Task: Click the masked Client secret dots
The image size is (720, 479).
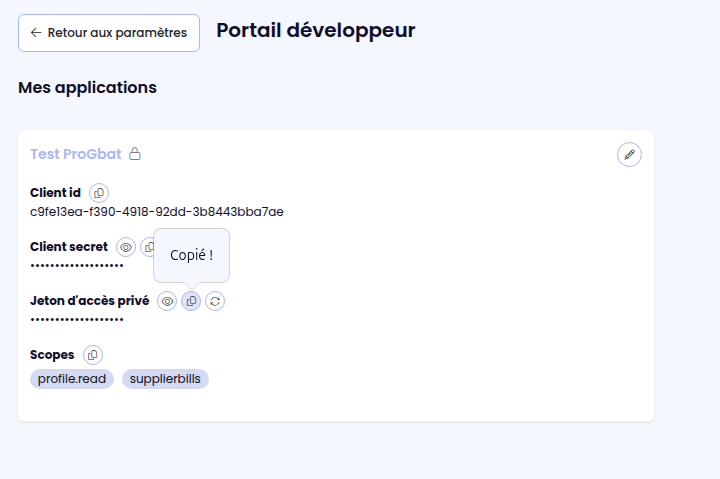Action: tap(77, 265)
